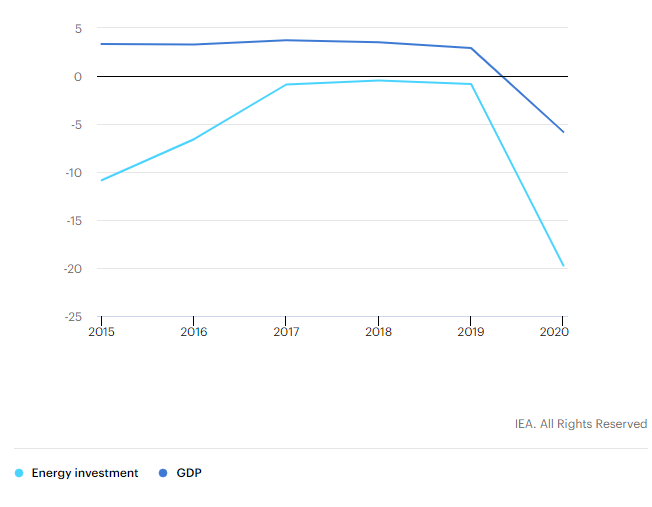Click the dark blue GDP legend dot
The width and height of the screenshot is (652, 507).
pyautogui.click(x=163, y=473)
